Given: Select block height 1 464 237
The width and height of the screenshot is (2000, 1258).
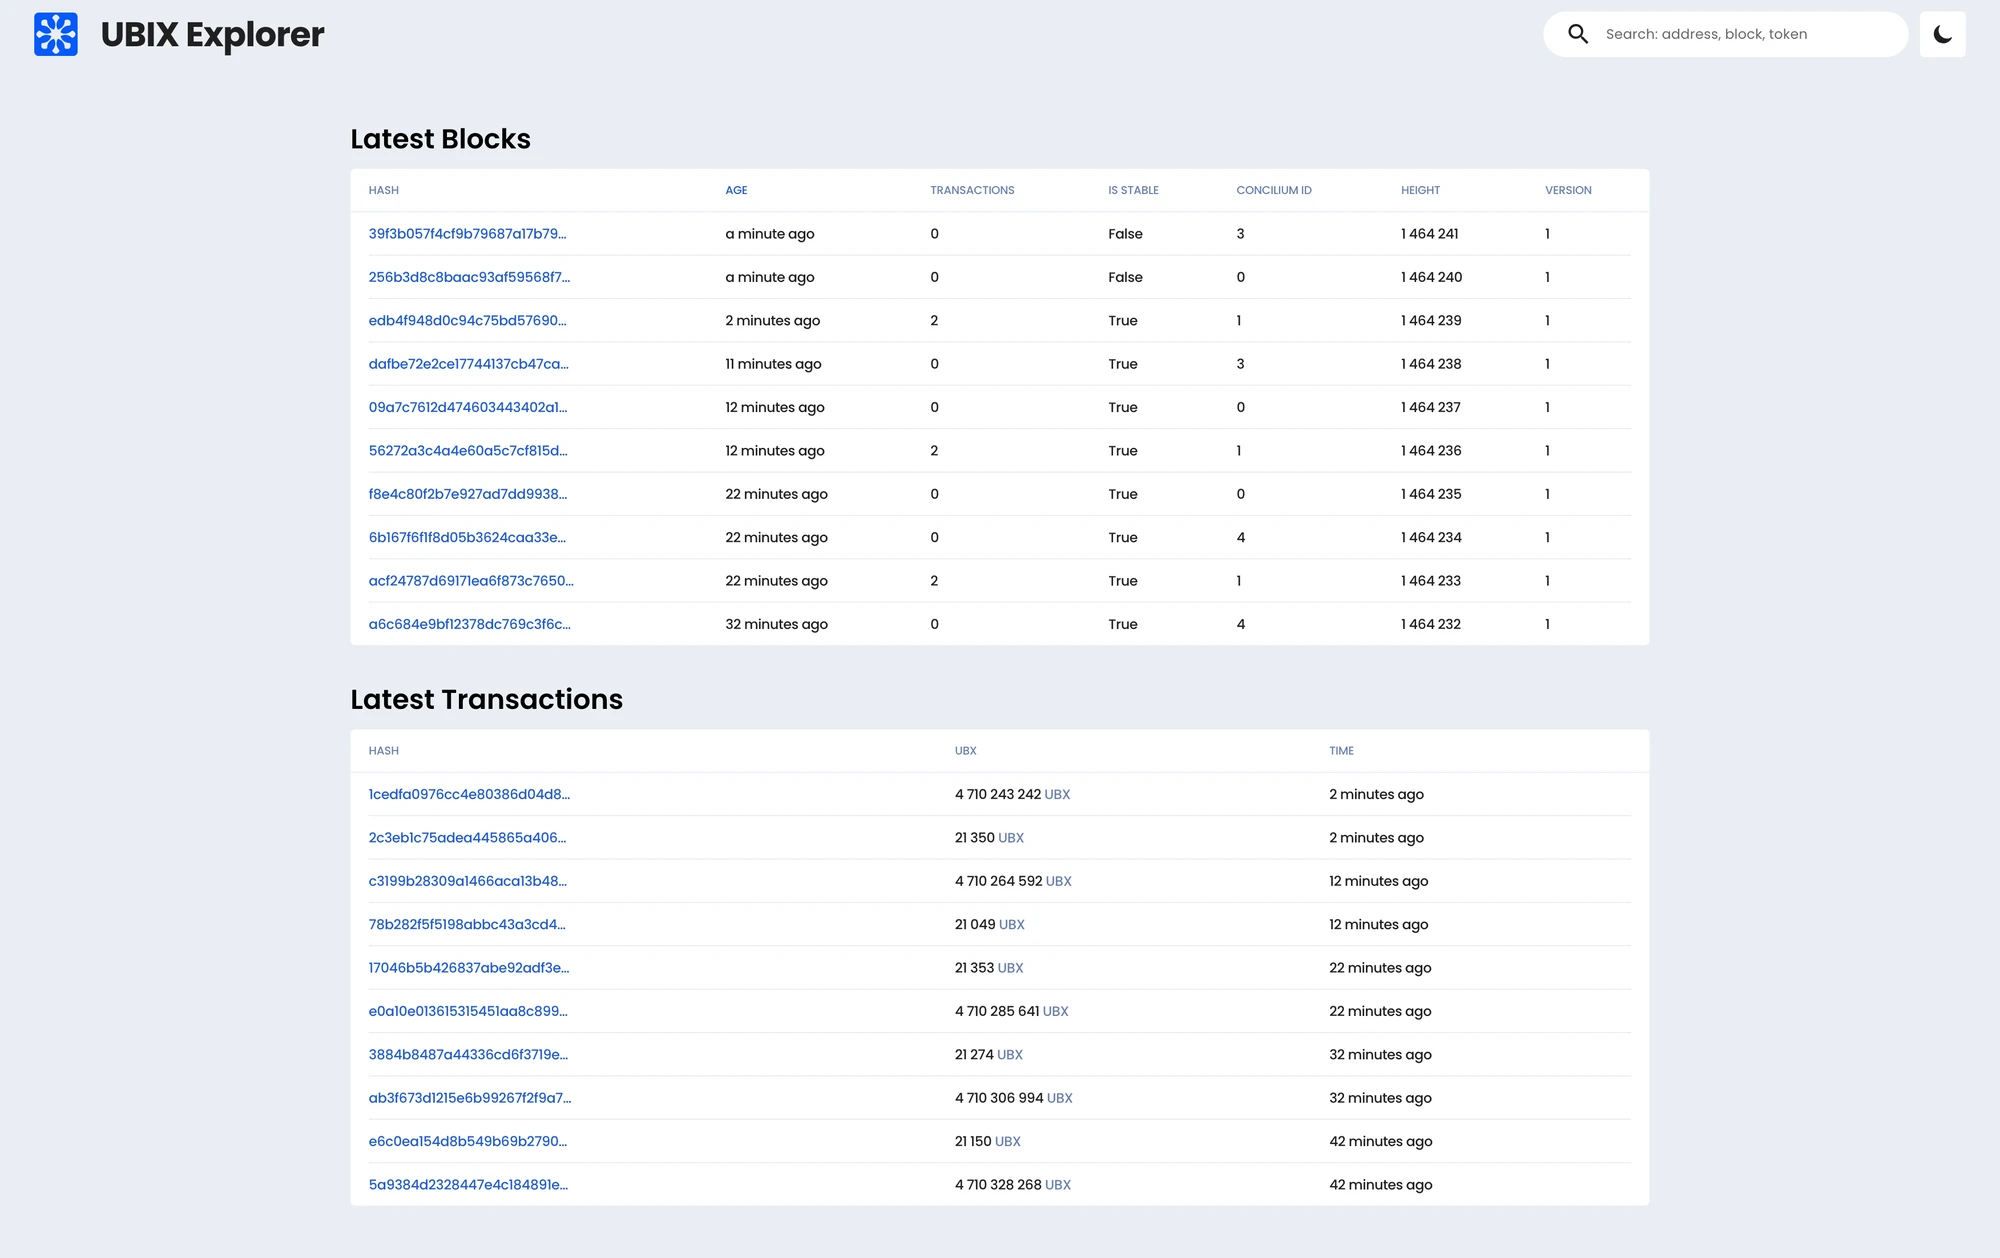Looking at the screenshot, I should coord(1431,407).
